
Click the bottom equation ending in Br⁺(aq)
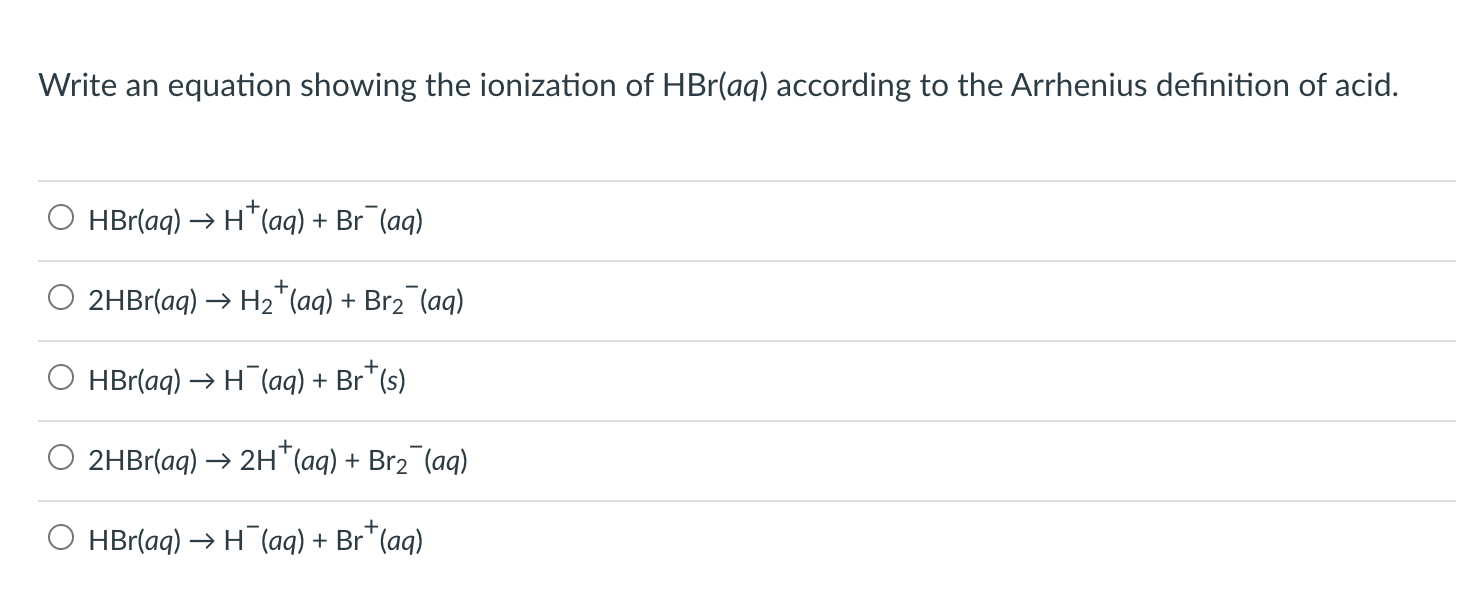point(254,540)
